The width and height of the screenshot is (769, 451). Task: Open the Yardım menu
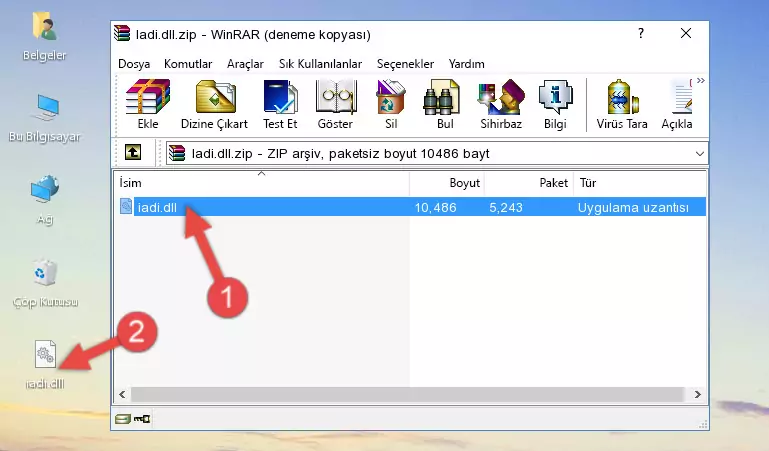click(x=466, y=64)
